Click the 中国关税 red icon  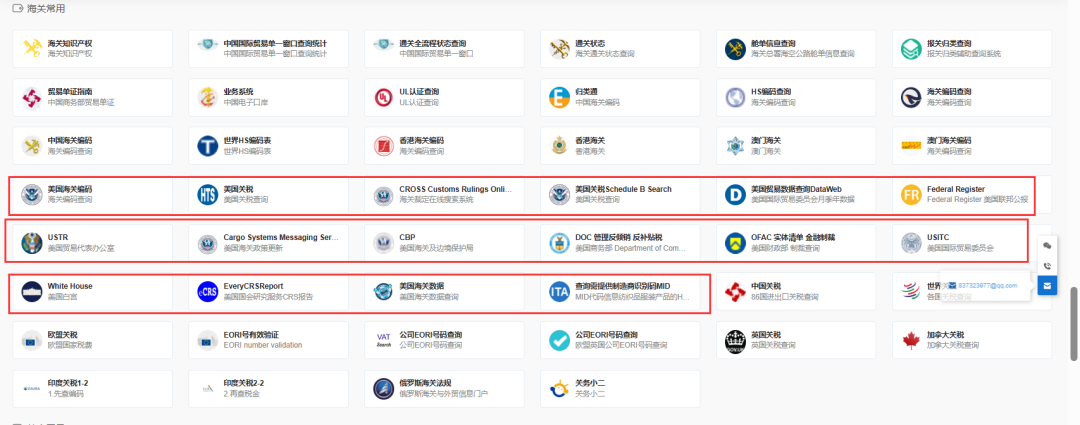pyautogui.click(x=736, y=292)
